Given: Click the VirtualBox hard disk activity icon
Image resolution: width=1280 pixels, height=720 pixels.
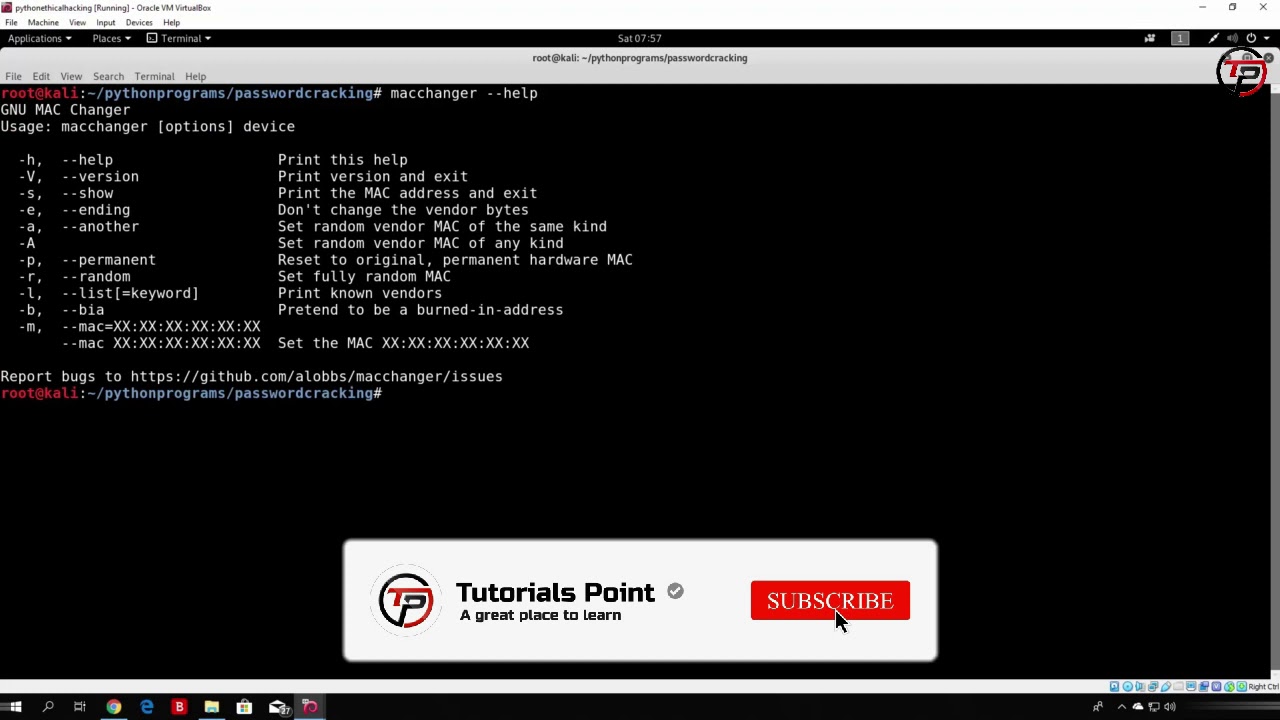Looking at the screenshot, I should coord(1114,686).
